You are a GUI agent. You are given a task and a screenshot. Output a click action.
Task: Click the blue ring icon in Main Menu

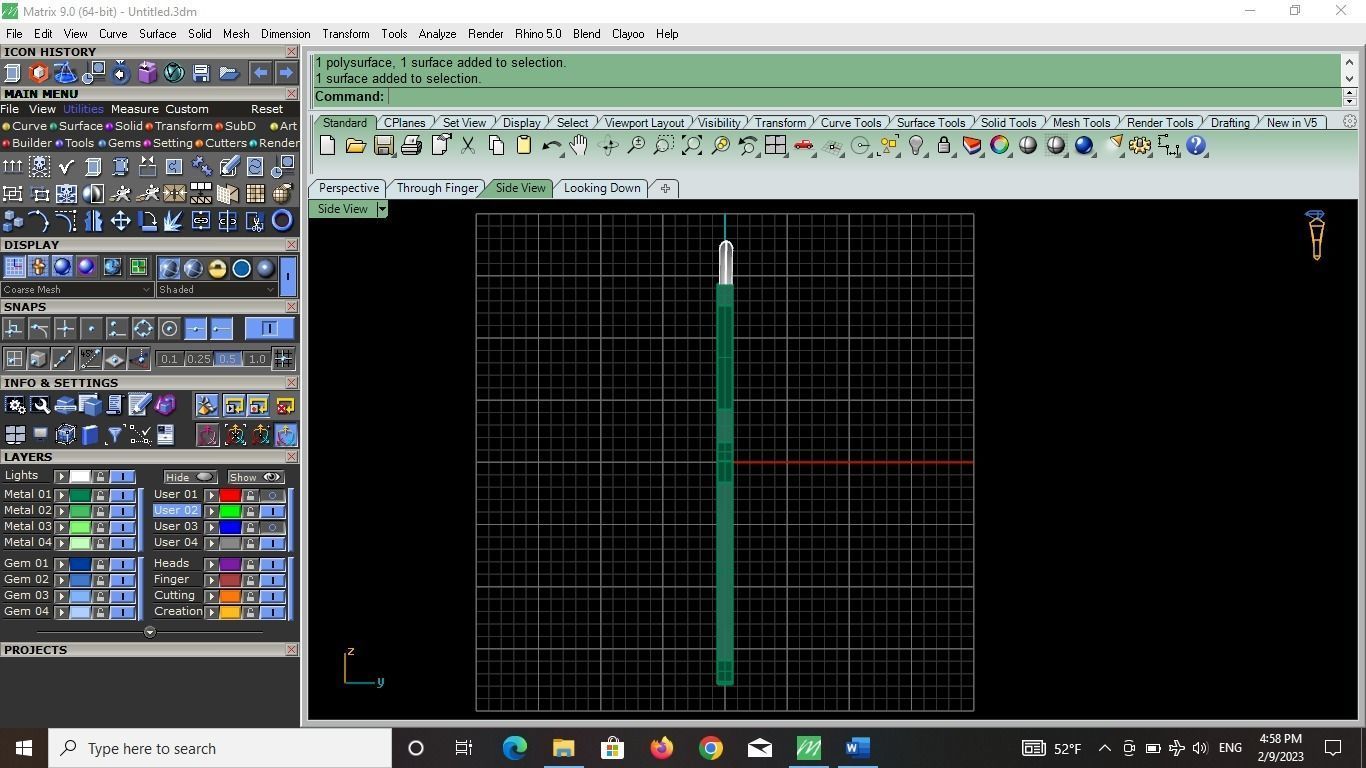coord(282,221)
